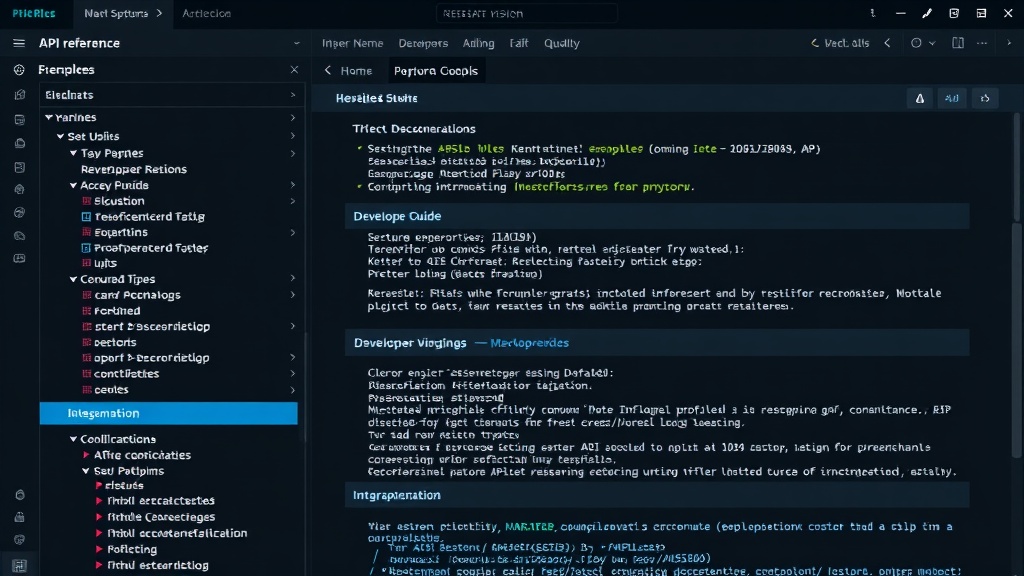This screenshot has width=1024, height=576.
Task: Open the Derepers menu
Action: tap(423, 43)
